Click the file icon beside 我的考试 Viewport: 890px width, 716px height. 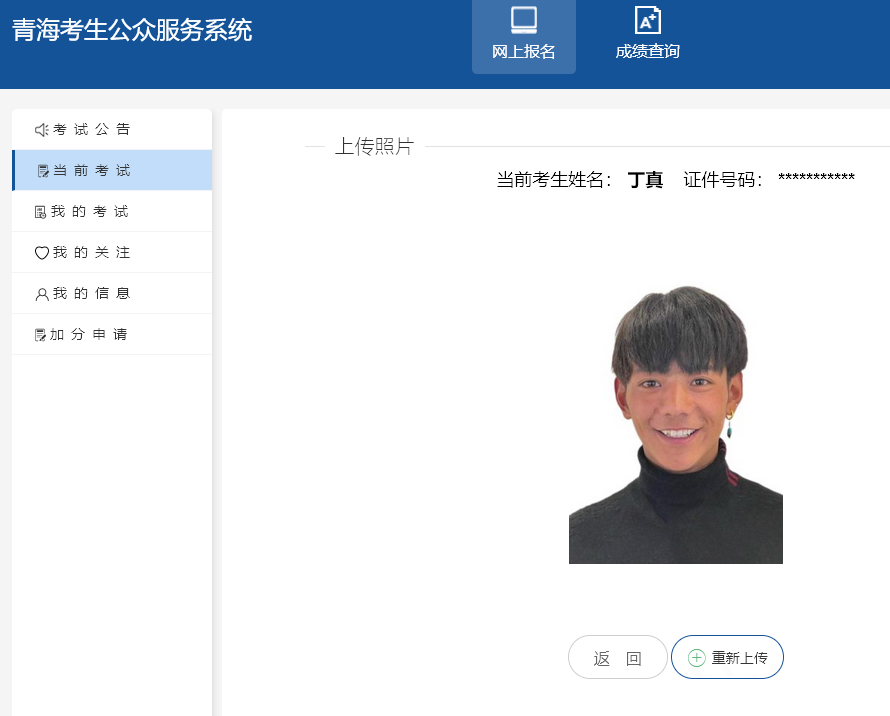coord(41,212)
